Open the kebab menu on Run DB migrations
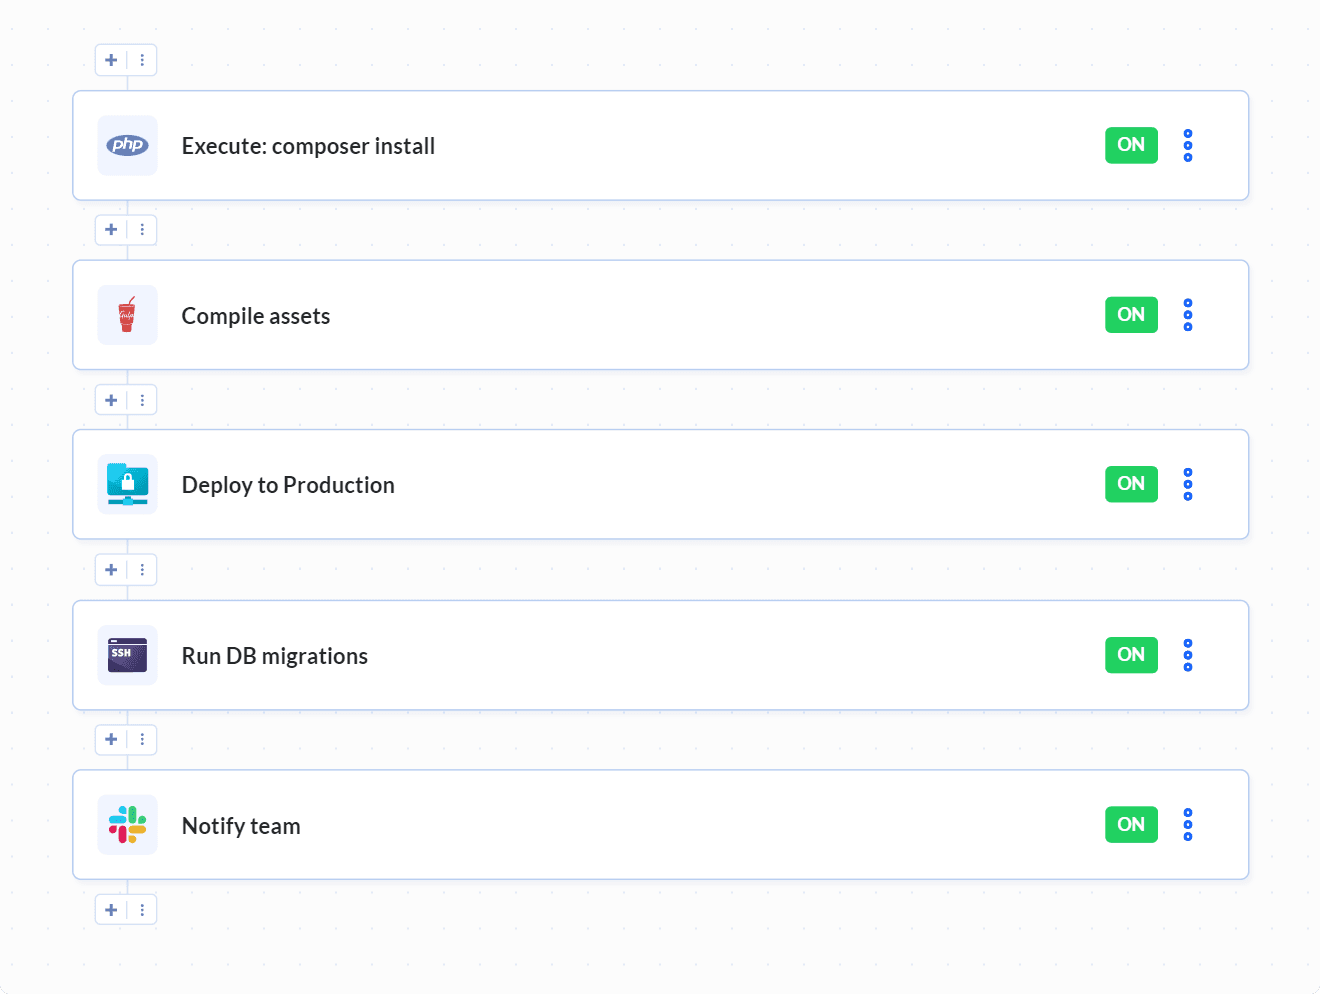 [x=1187, y=655]
